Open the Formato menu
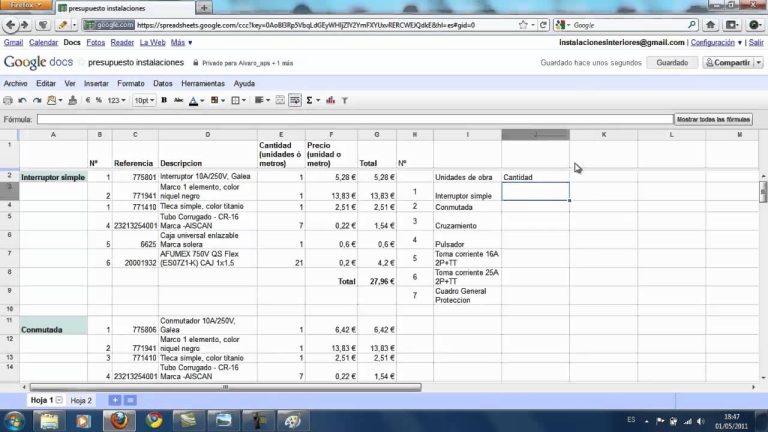The image size is (768, 432). [x=131, y=84]
